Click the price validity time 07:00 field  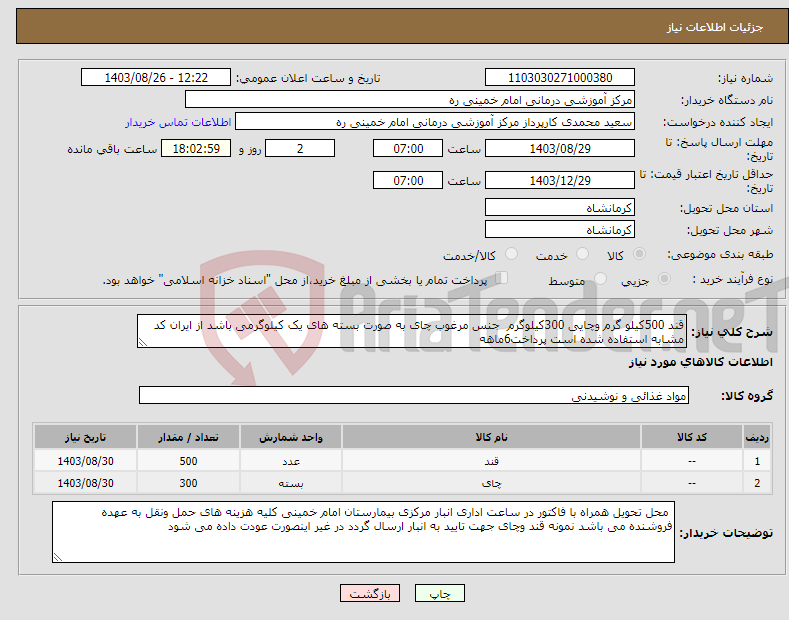(x=408, y=180)
